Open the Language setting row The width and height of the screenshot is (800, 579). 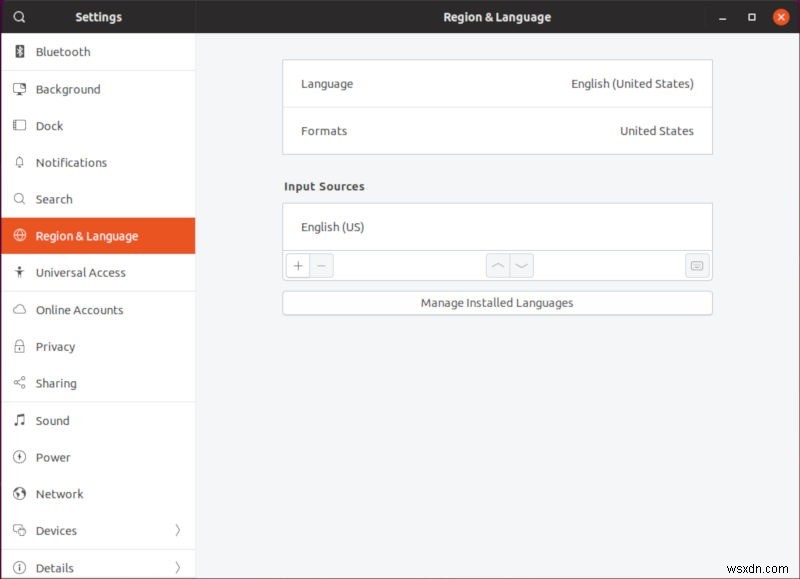click(497, 84)
